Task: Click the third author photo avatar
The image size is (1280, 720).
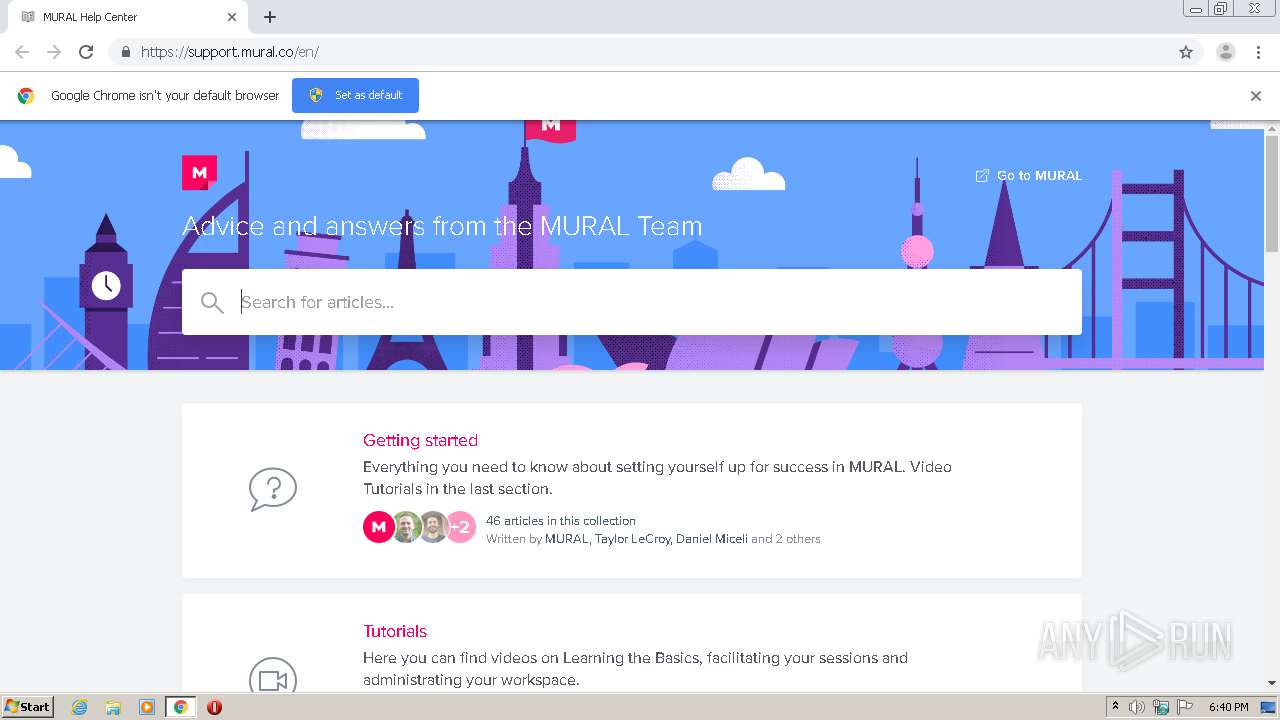Action: [x=433, y=527]
